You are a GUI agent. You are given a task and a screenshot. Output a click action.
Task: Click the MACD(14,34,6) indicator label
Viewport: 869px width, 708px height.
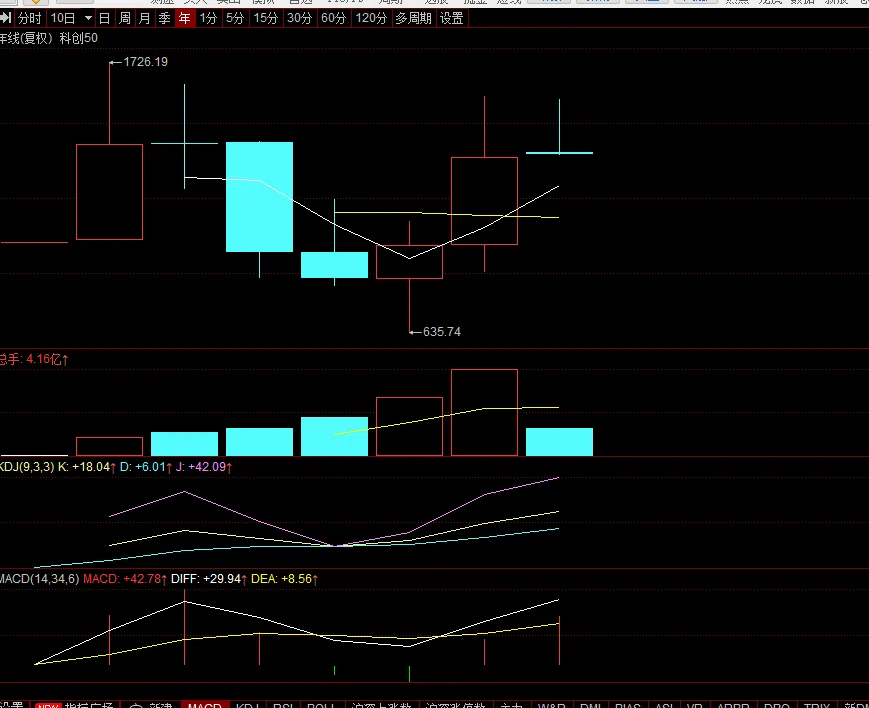point(39,579)
